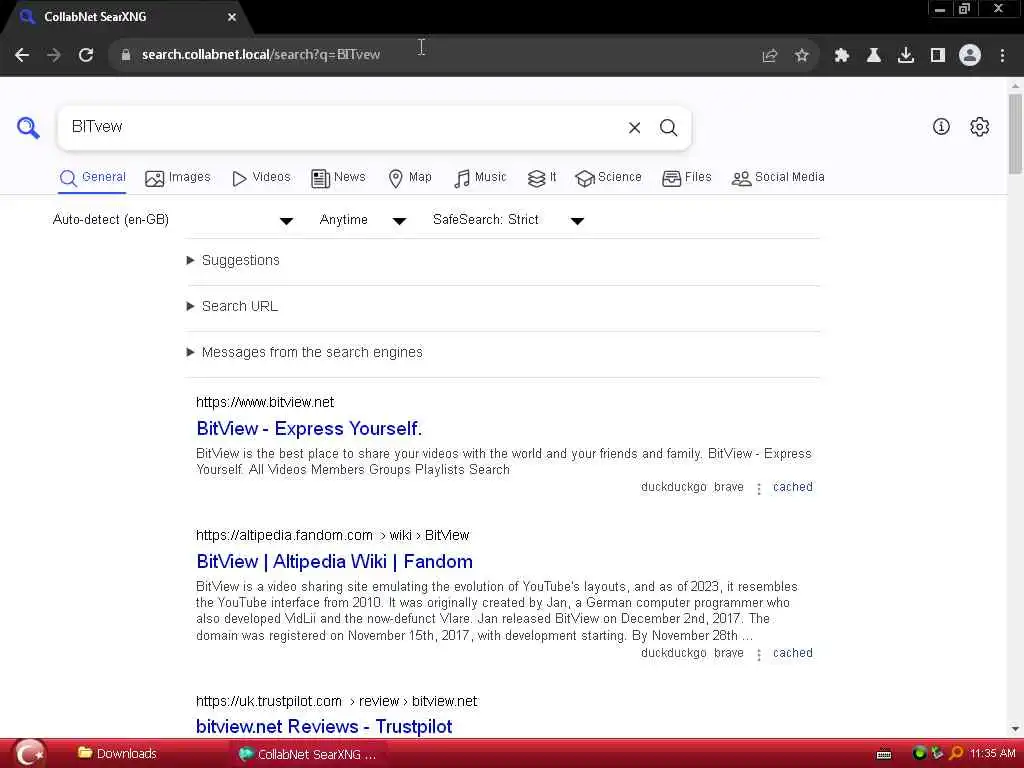
Task: Switch to the Social Media search tab
Action: [778, 178]
